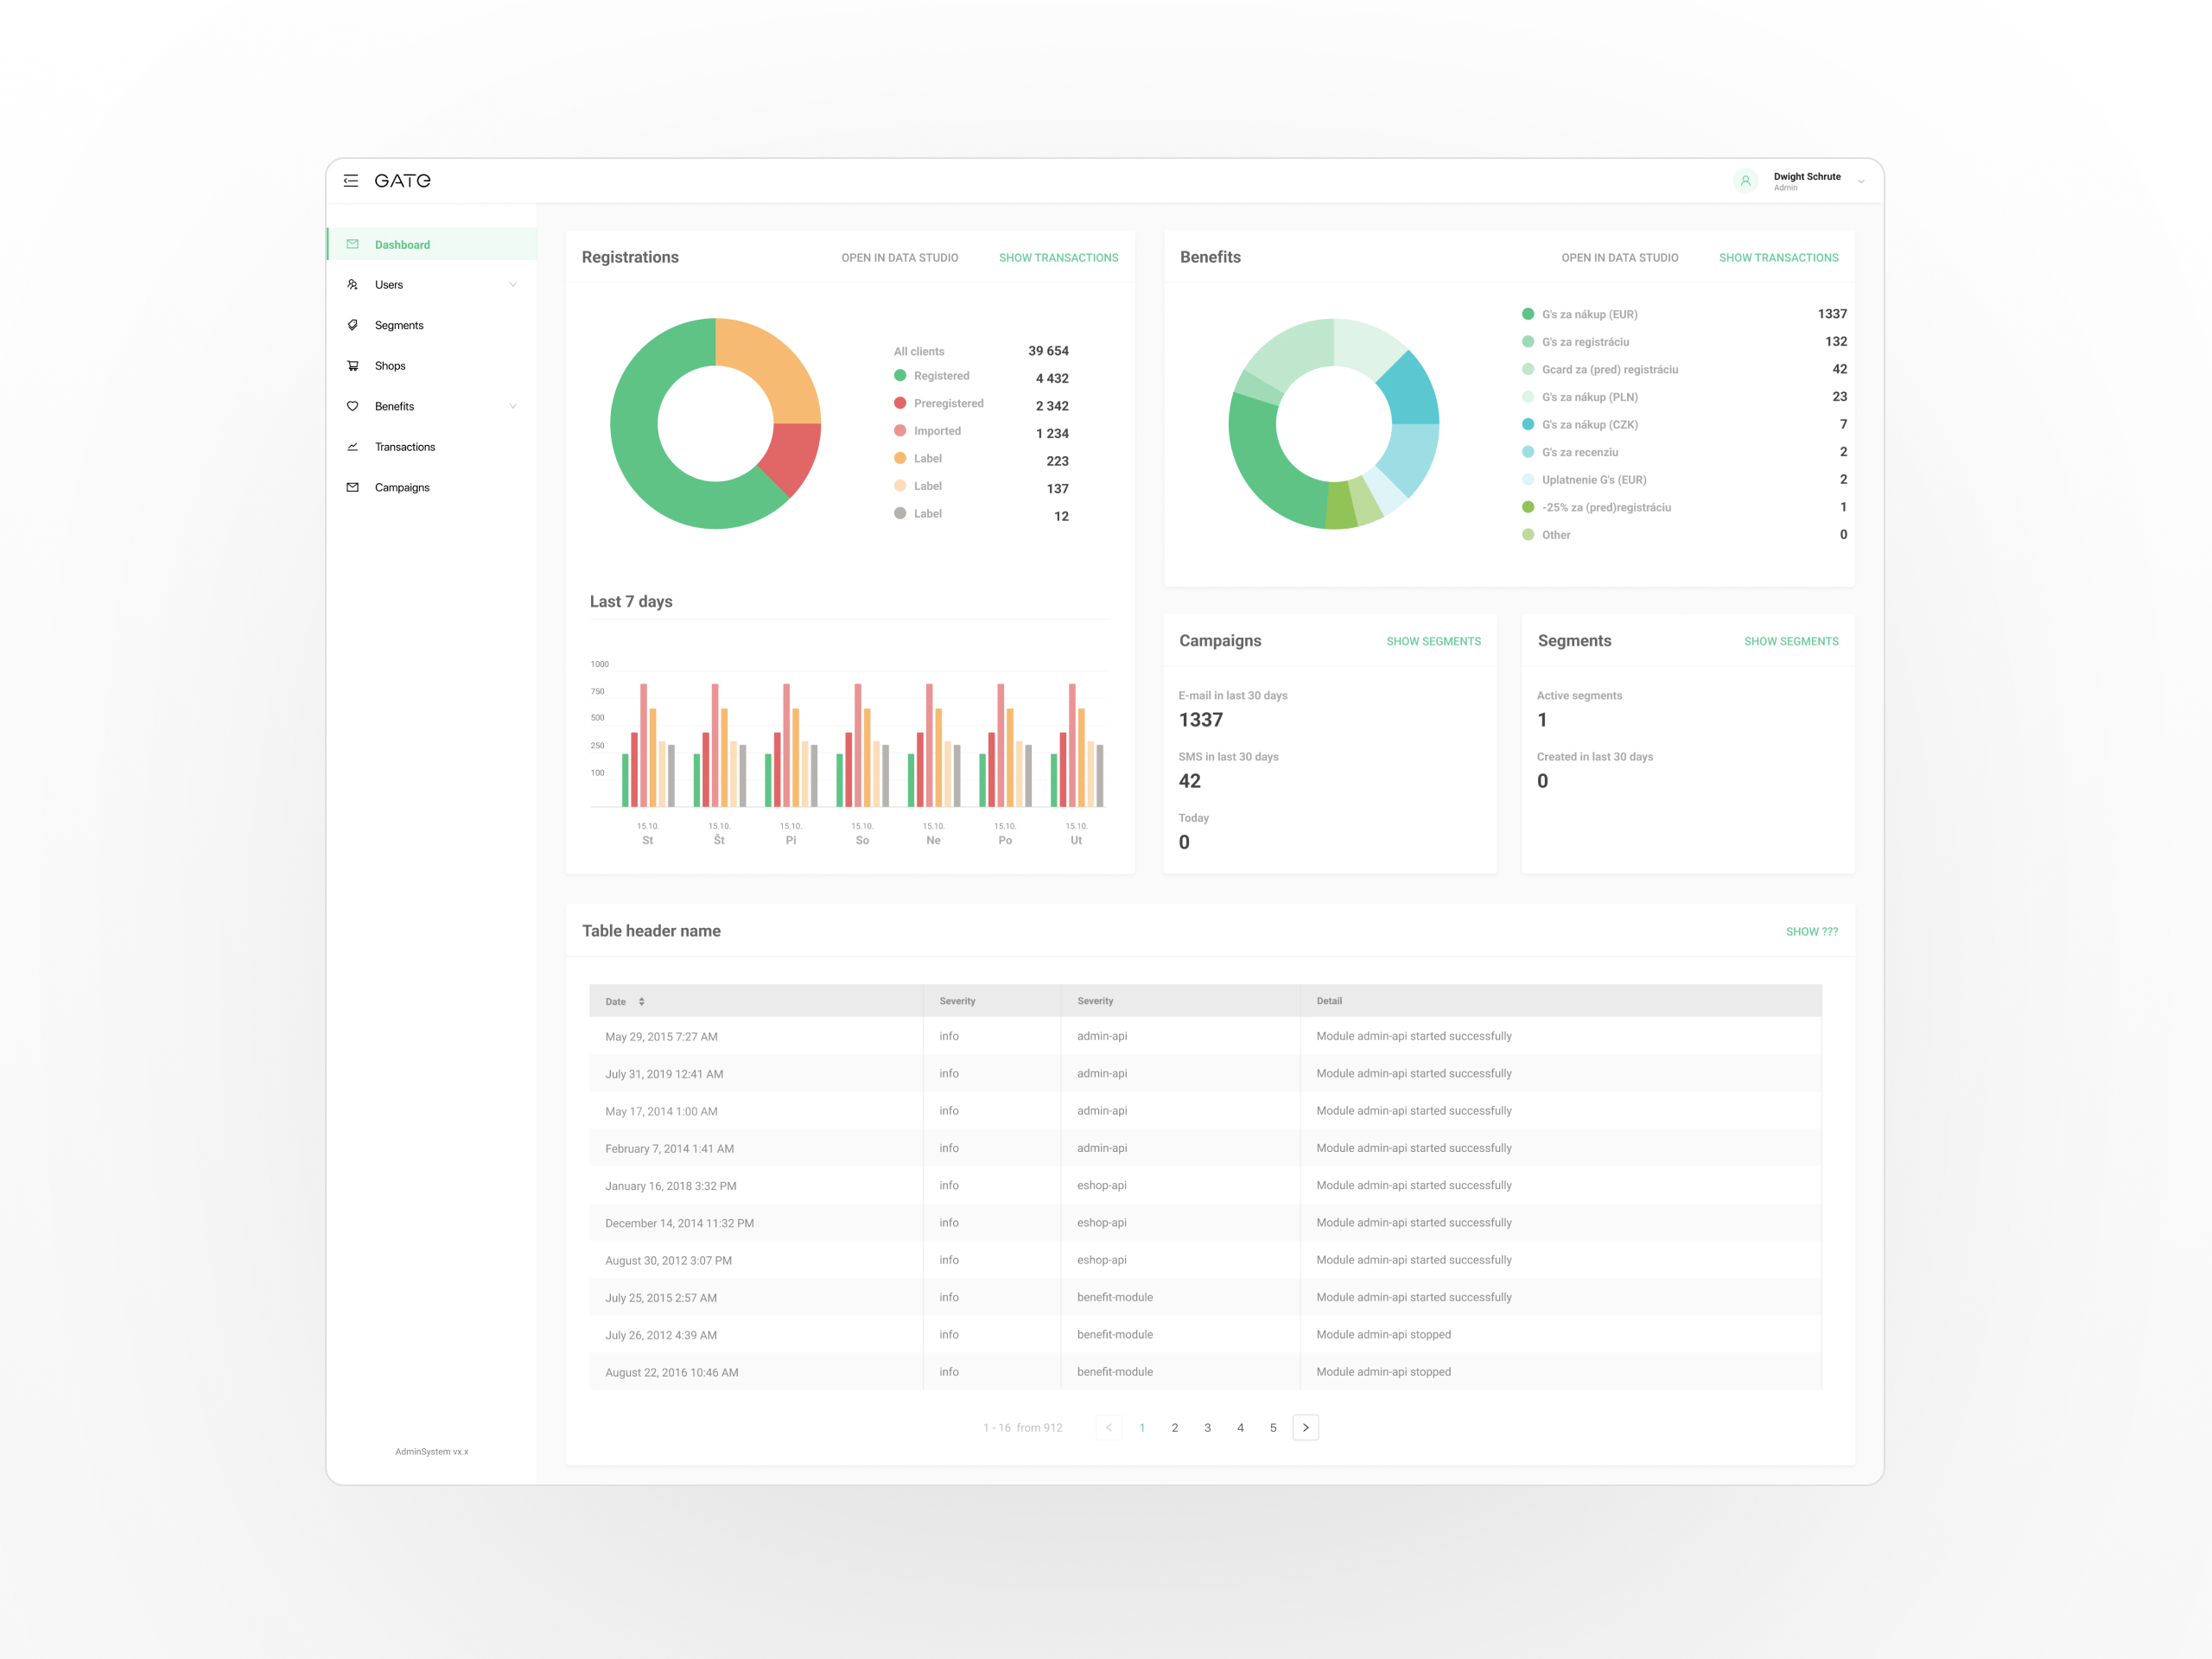Expand the Benefits submenu chevron
The height and width of the screenshot is (1659, 2212).
point(513,406)
